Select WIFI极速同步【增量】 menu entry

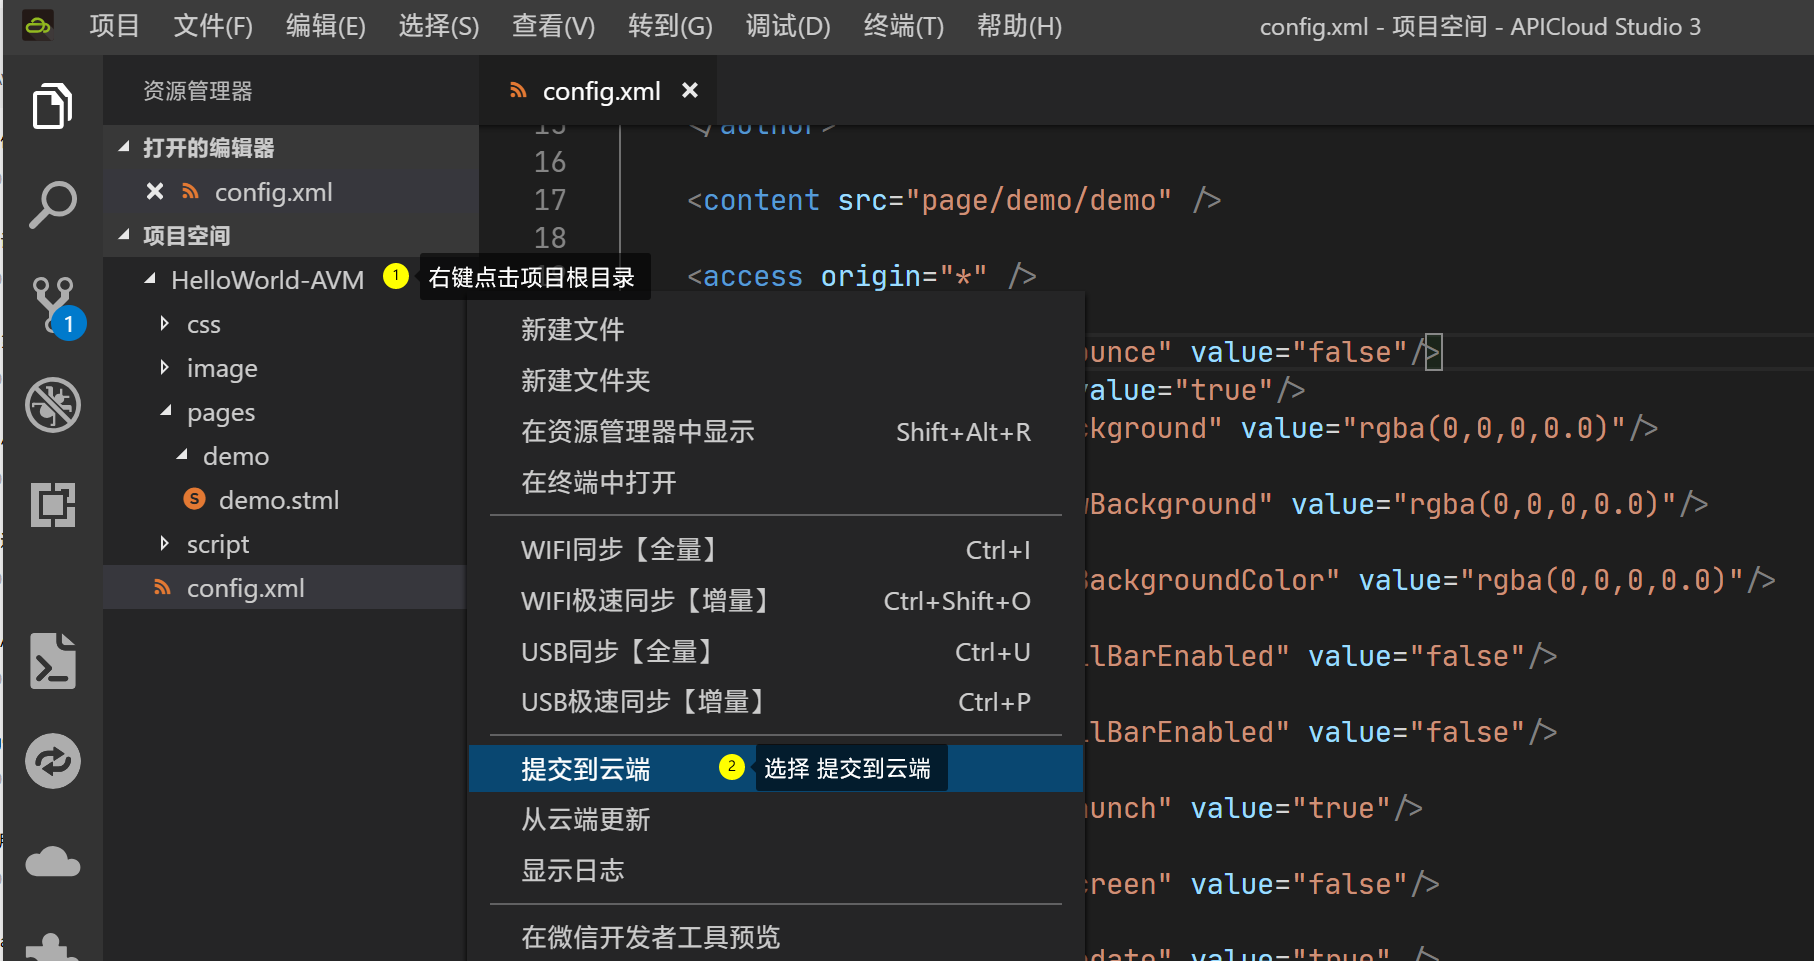coord(776,600)
